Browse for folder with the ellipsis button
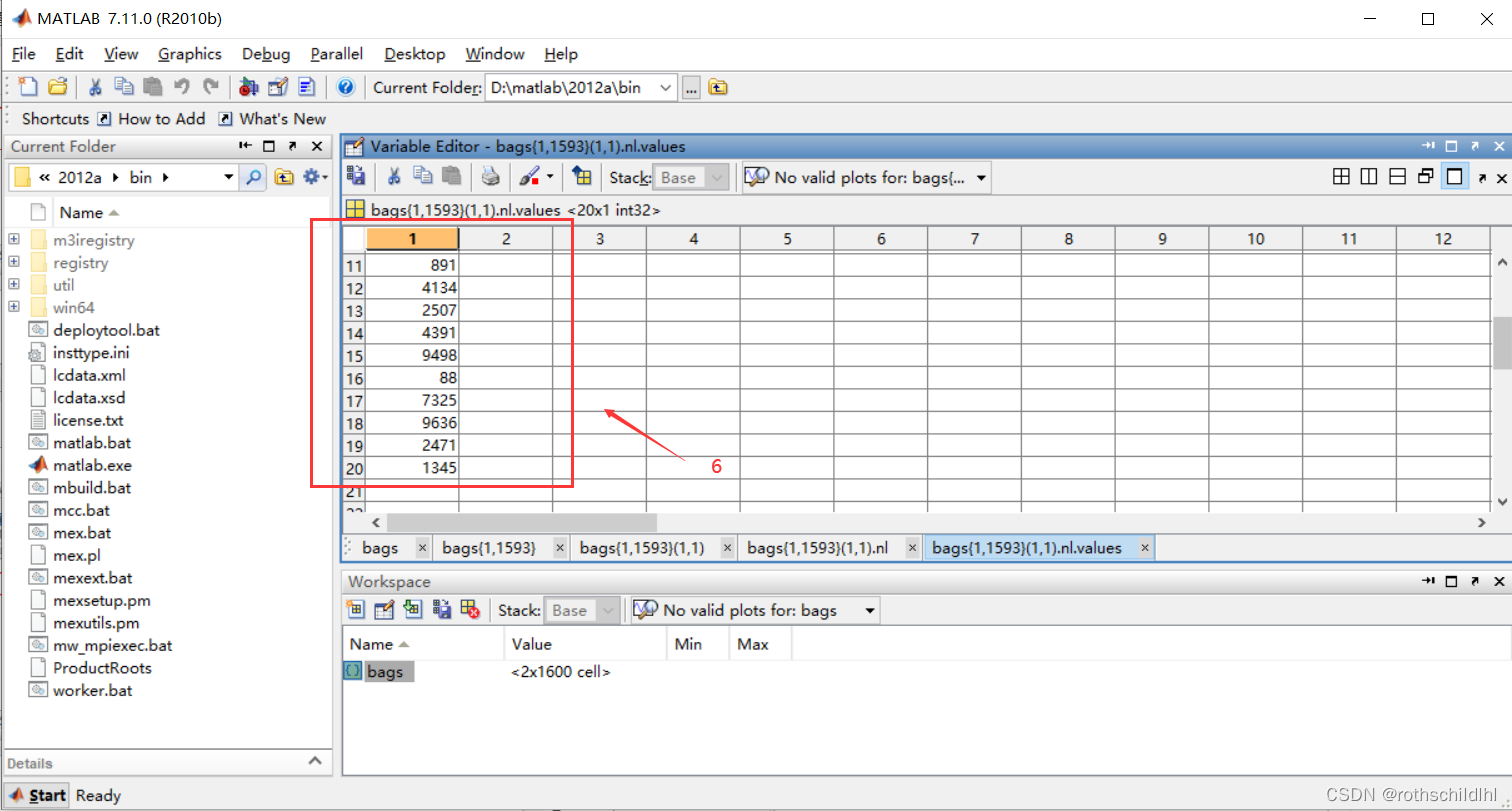The width and height of the screenshot is (1512, 811). [691, 88]
